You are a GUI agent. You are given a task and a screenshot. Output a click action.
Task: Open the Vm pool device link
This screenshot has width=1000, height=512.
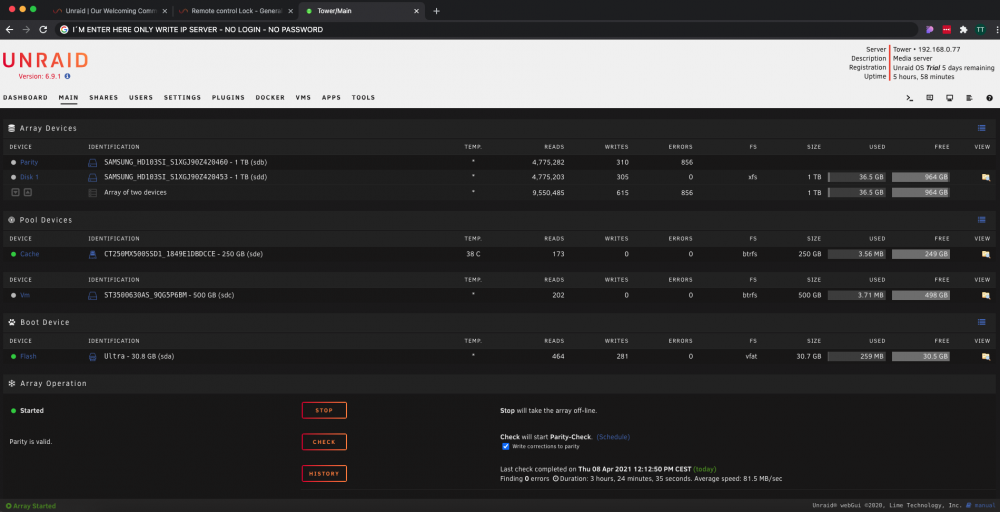coord(25,295)
